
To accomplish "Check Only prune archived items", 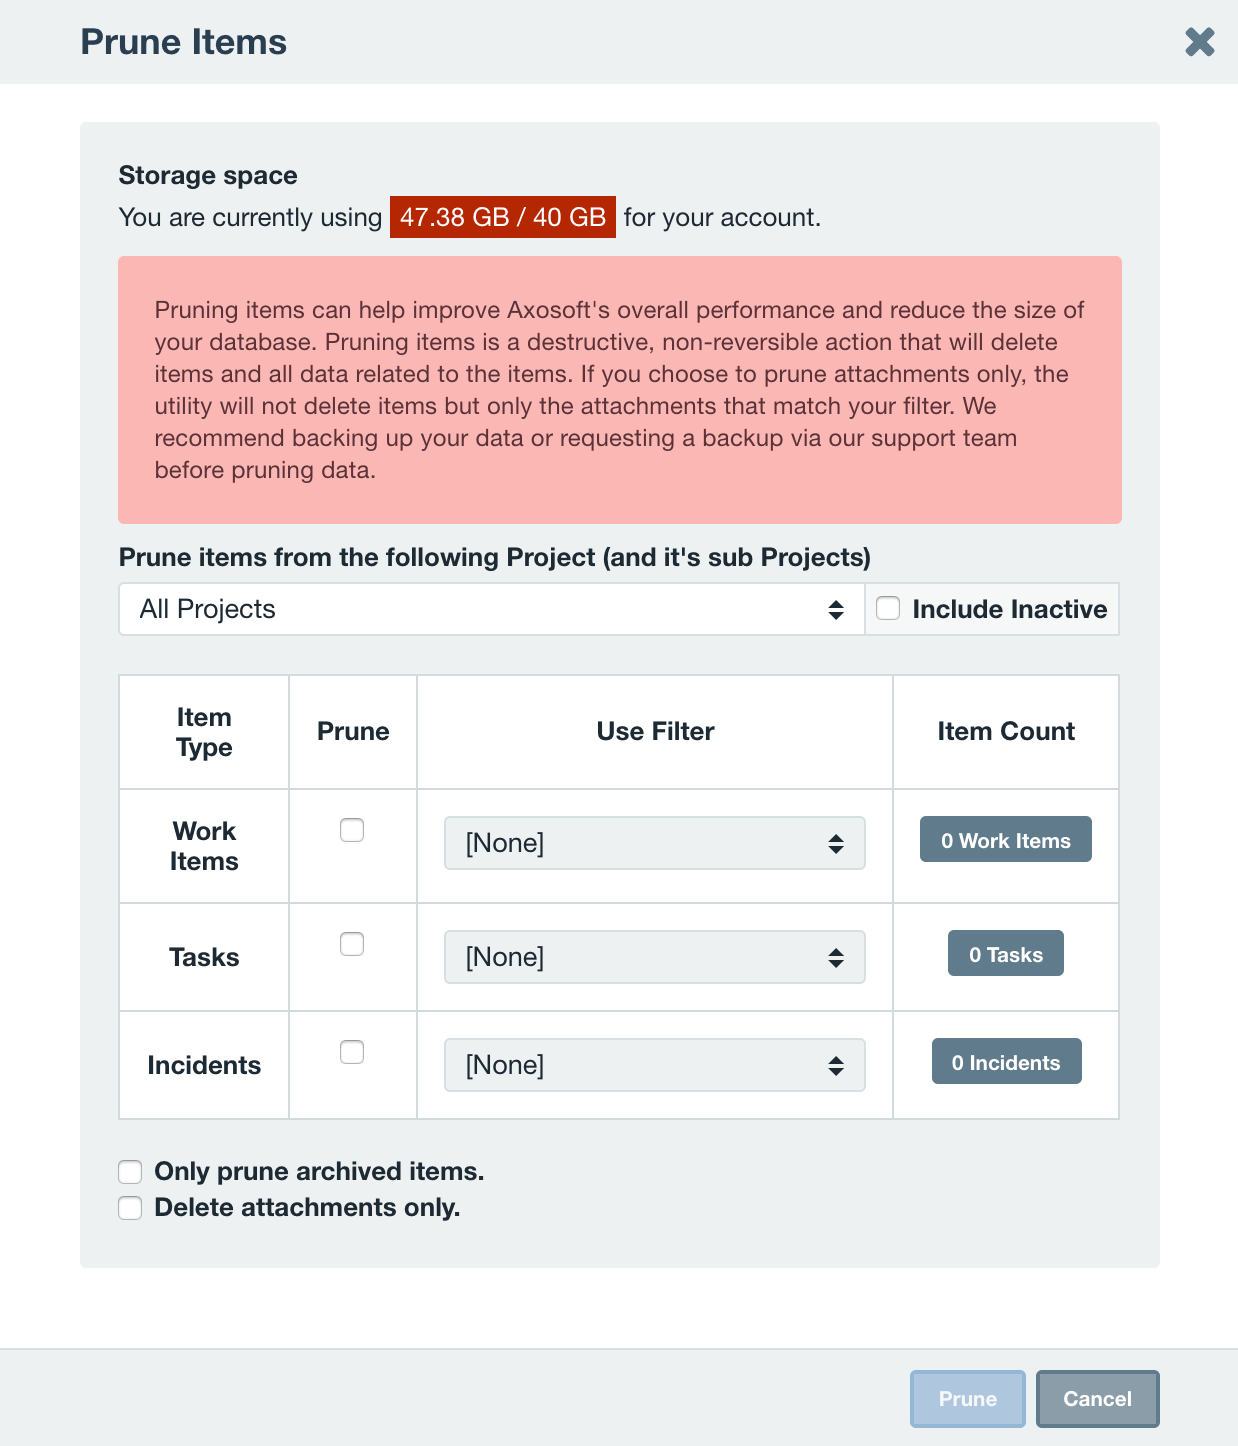I will 130,1171.
